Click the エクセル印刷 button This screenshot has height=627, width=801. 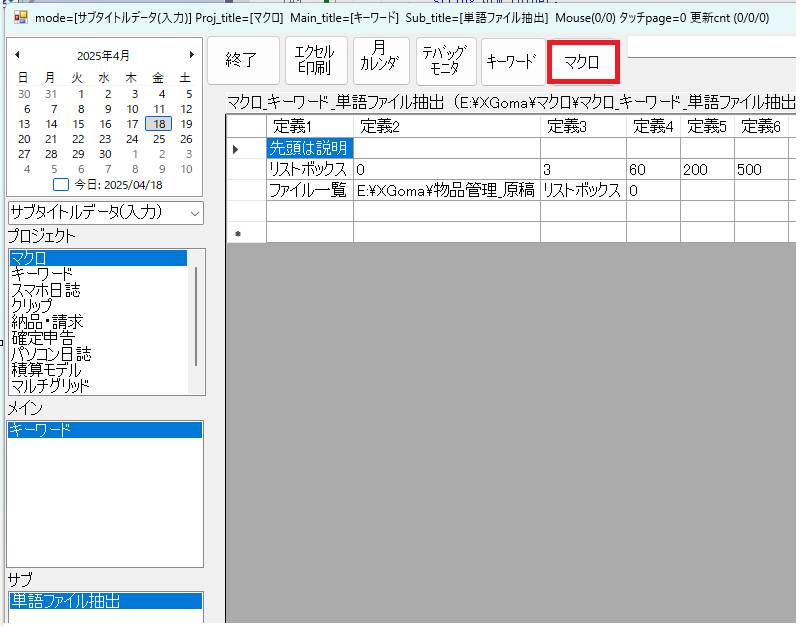(315, 60)
